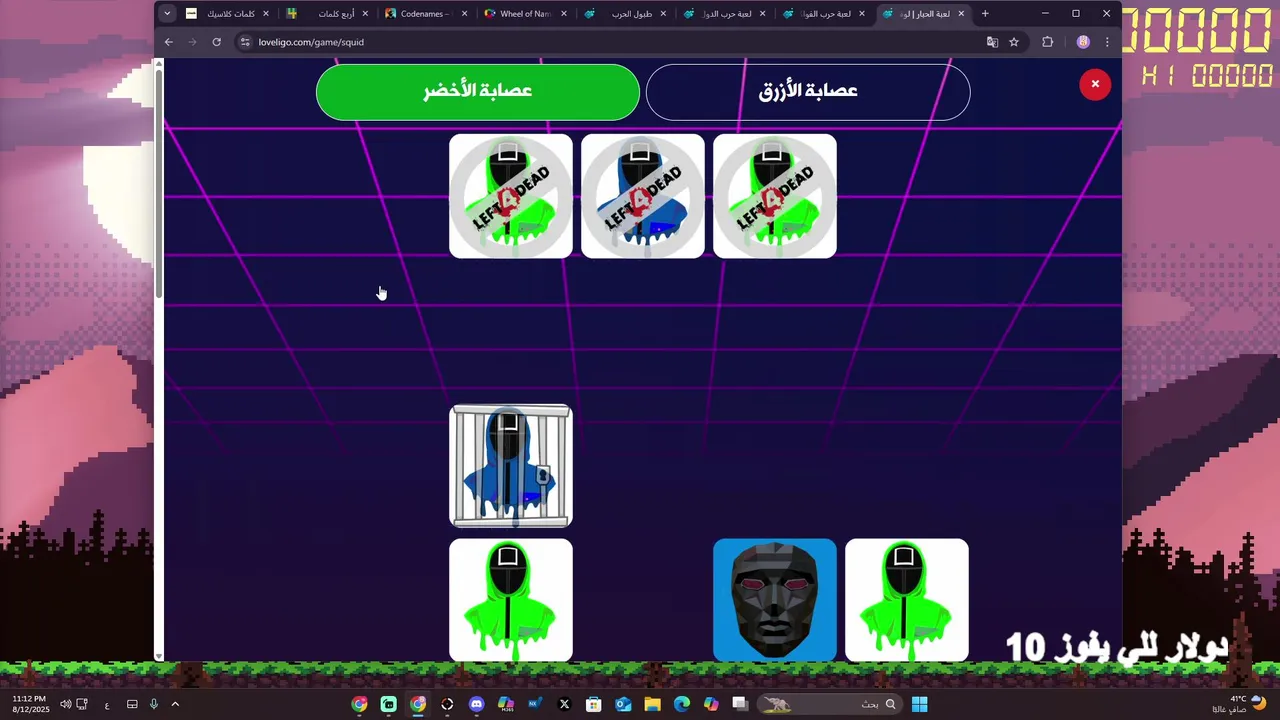
Task: Toggle the microphone icon in the system tray
Action: point(154,704)
